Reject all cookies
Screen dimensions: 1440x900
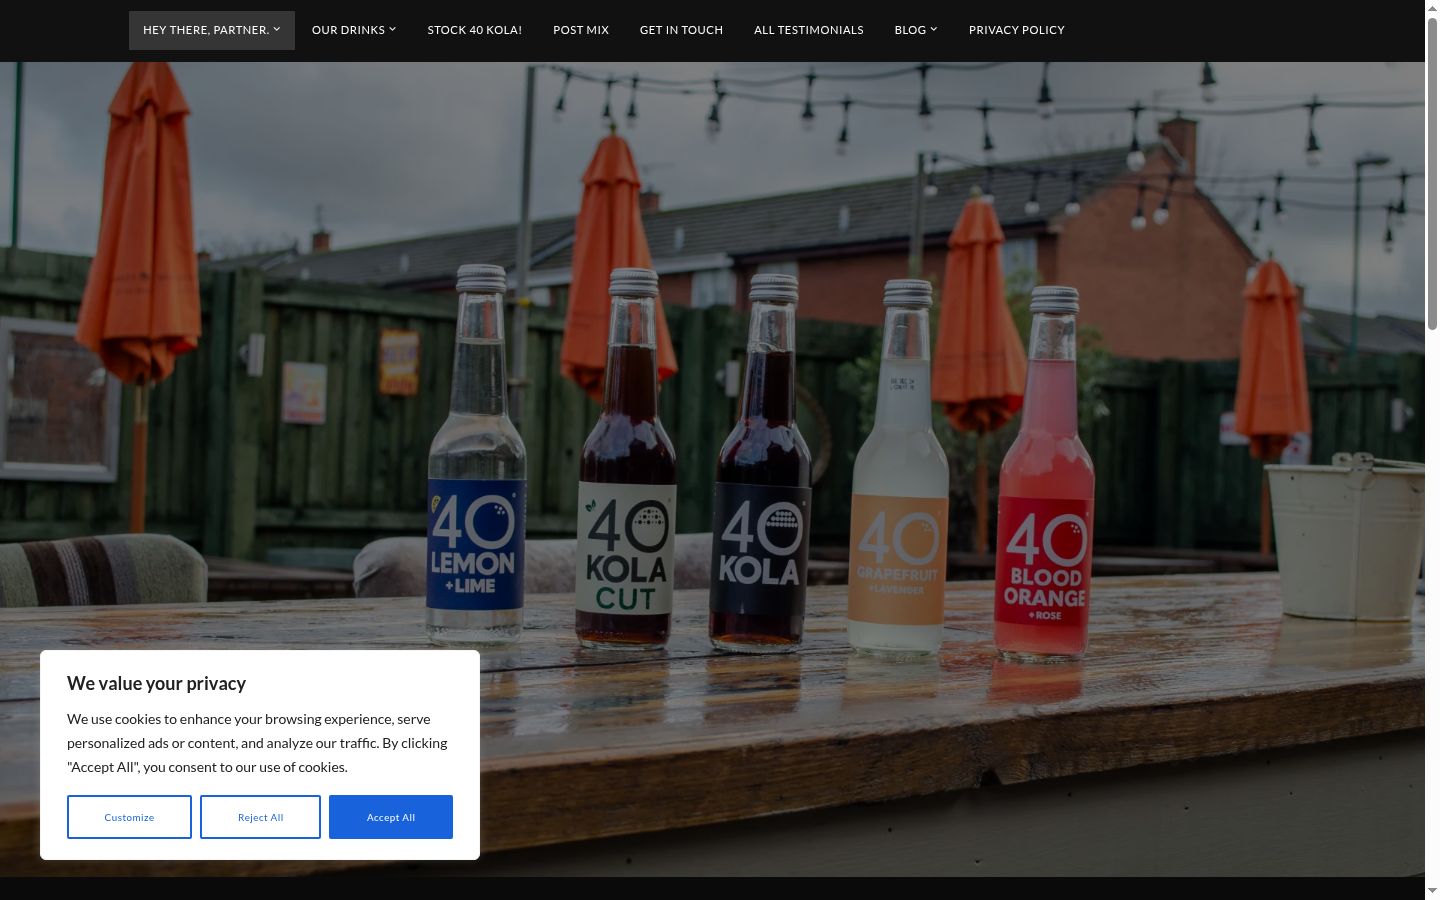(x=260, y=817)
